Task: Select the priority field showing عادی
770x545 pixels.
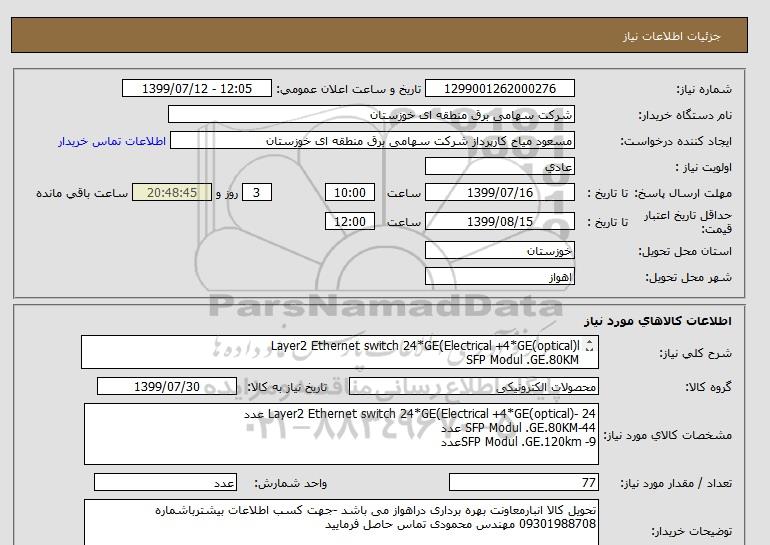Action: tap(500, 167)
